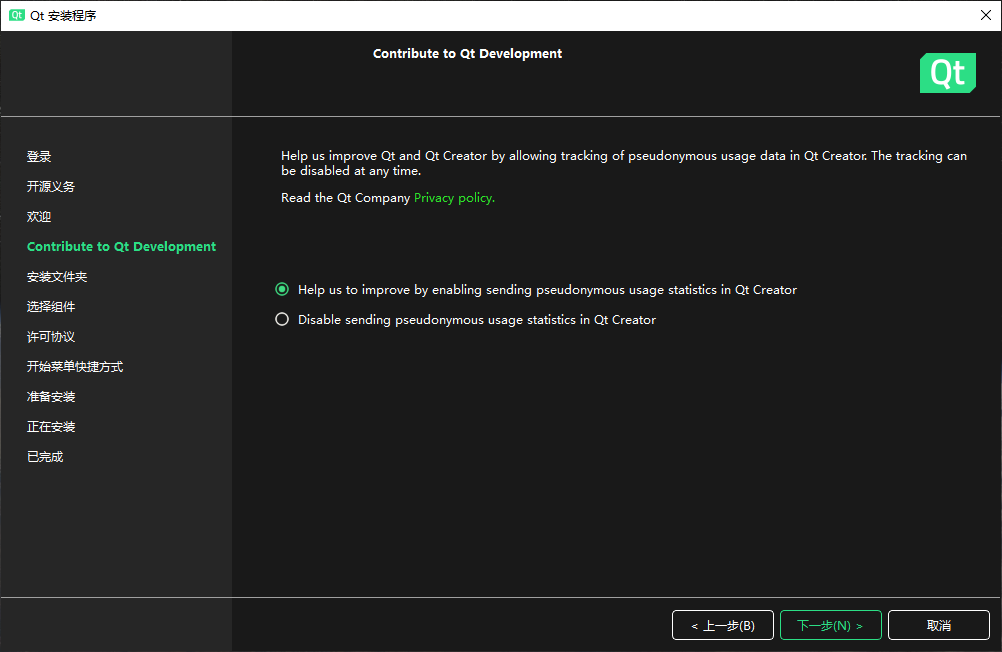Enable sending pseudonymous usage statistics

click(282, 290)
